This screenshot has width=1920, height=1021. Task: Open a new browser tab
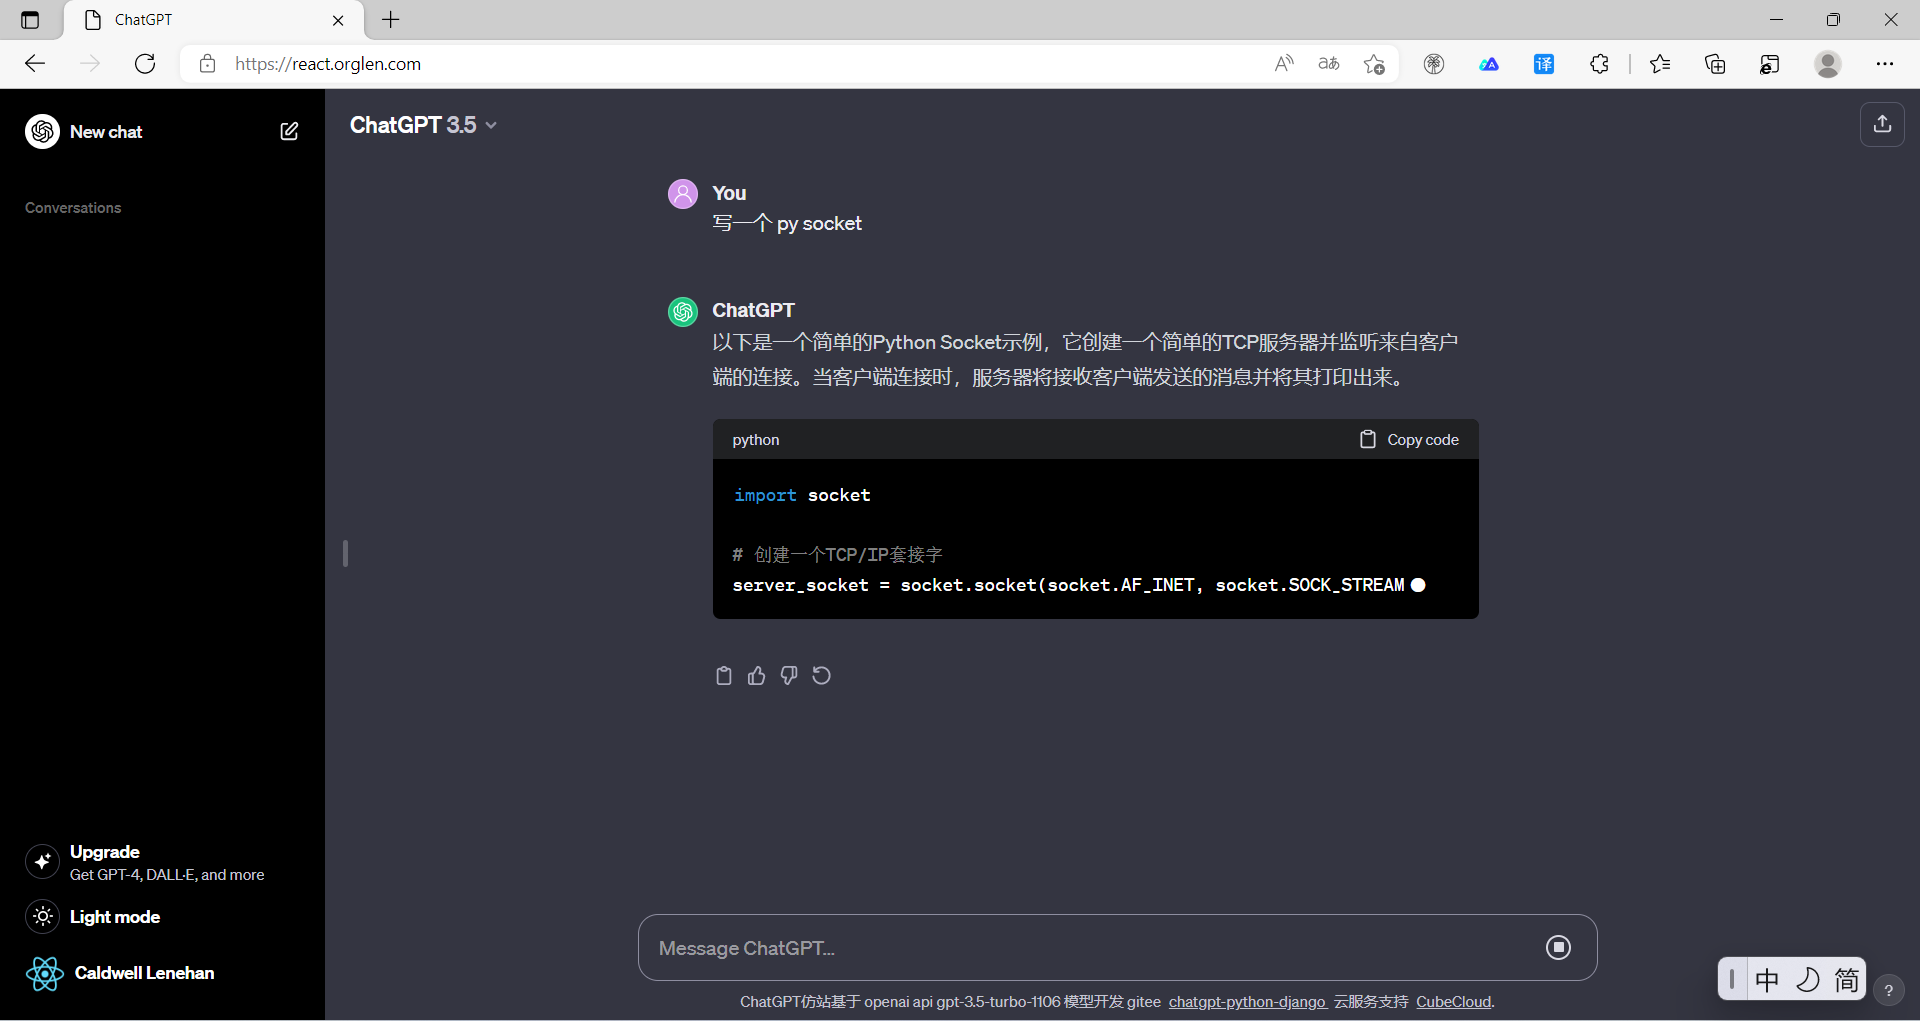(x=391, y=19)
